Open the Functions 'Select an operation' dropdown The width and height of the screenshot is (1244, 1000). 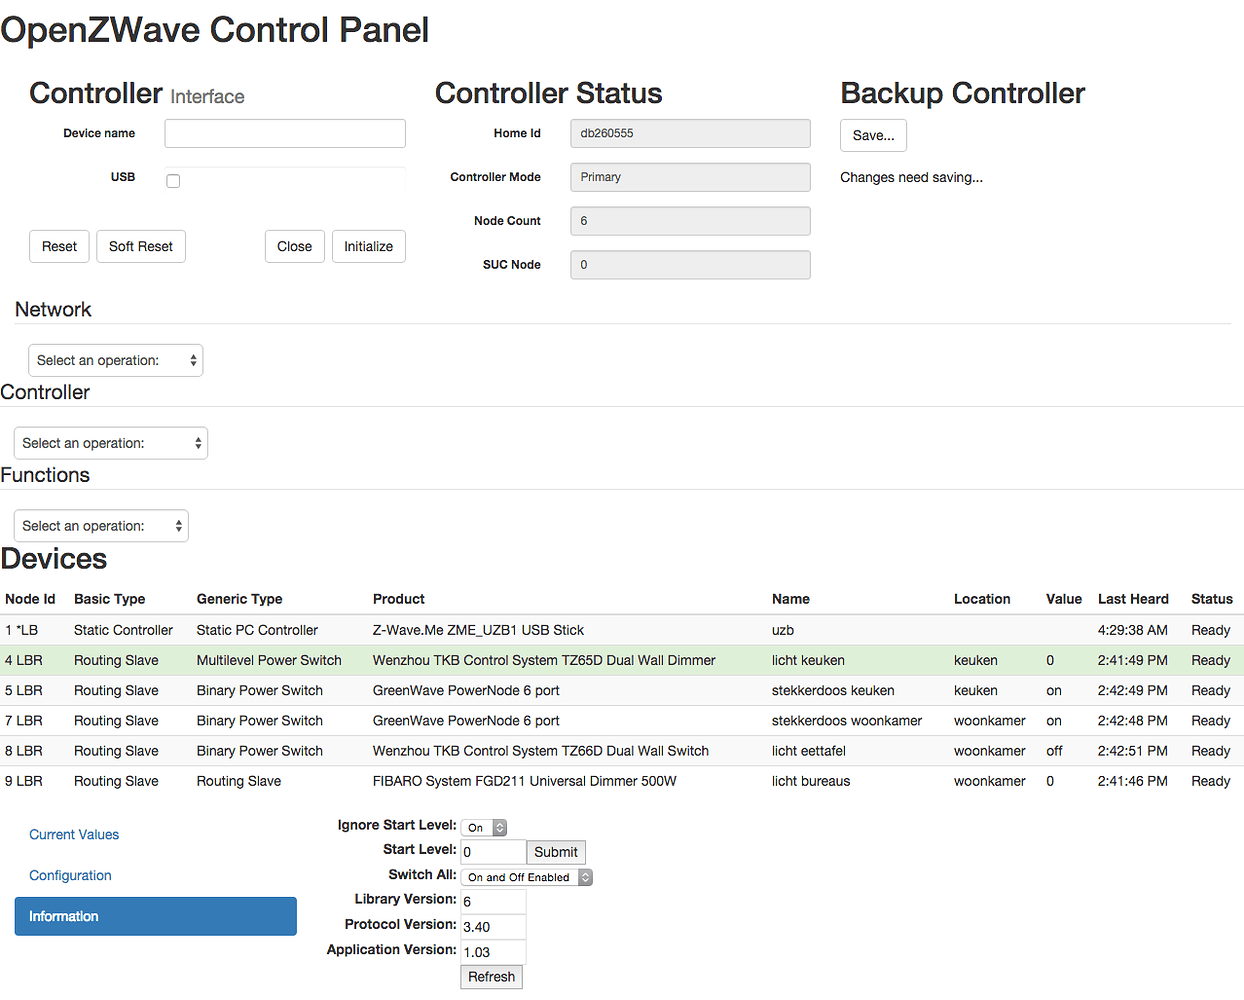click(100, 525)
